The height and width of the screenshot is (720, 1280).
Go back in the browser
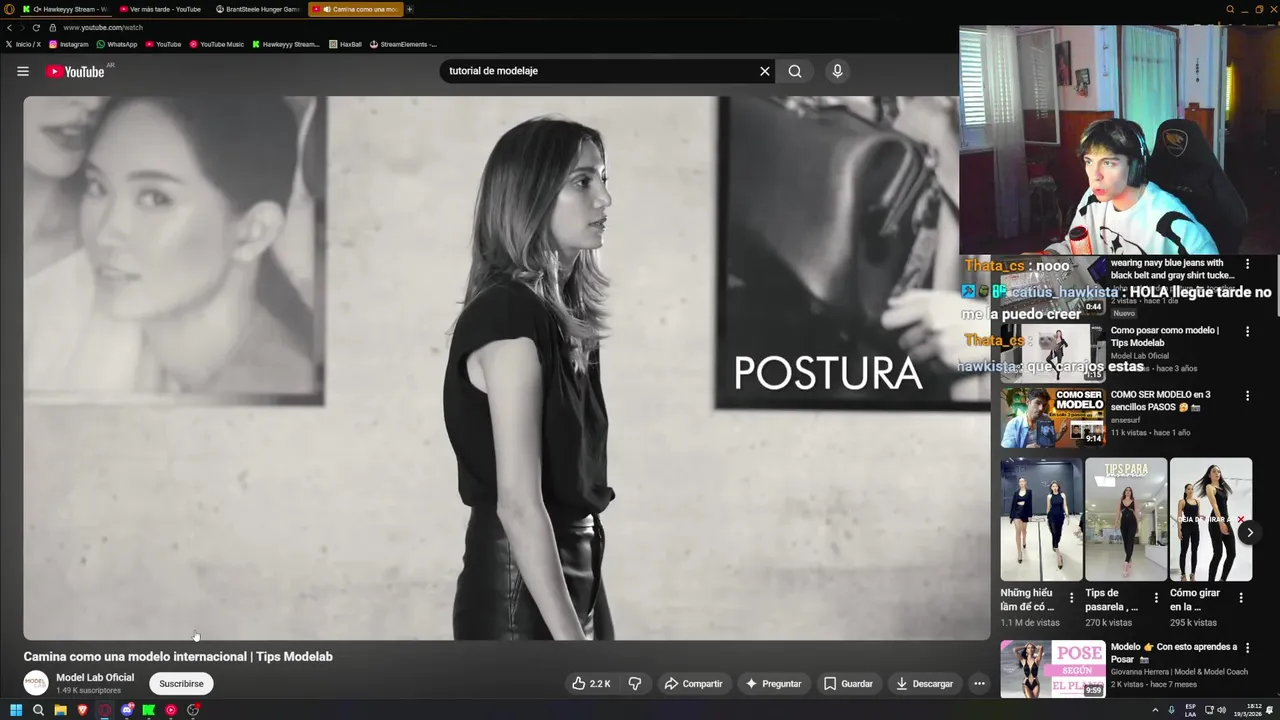(9, 28)
